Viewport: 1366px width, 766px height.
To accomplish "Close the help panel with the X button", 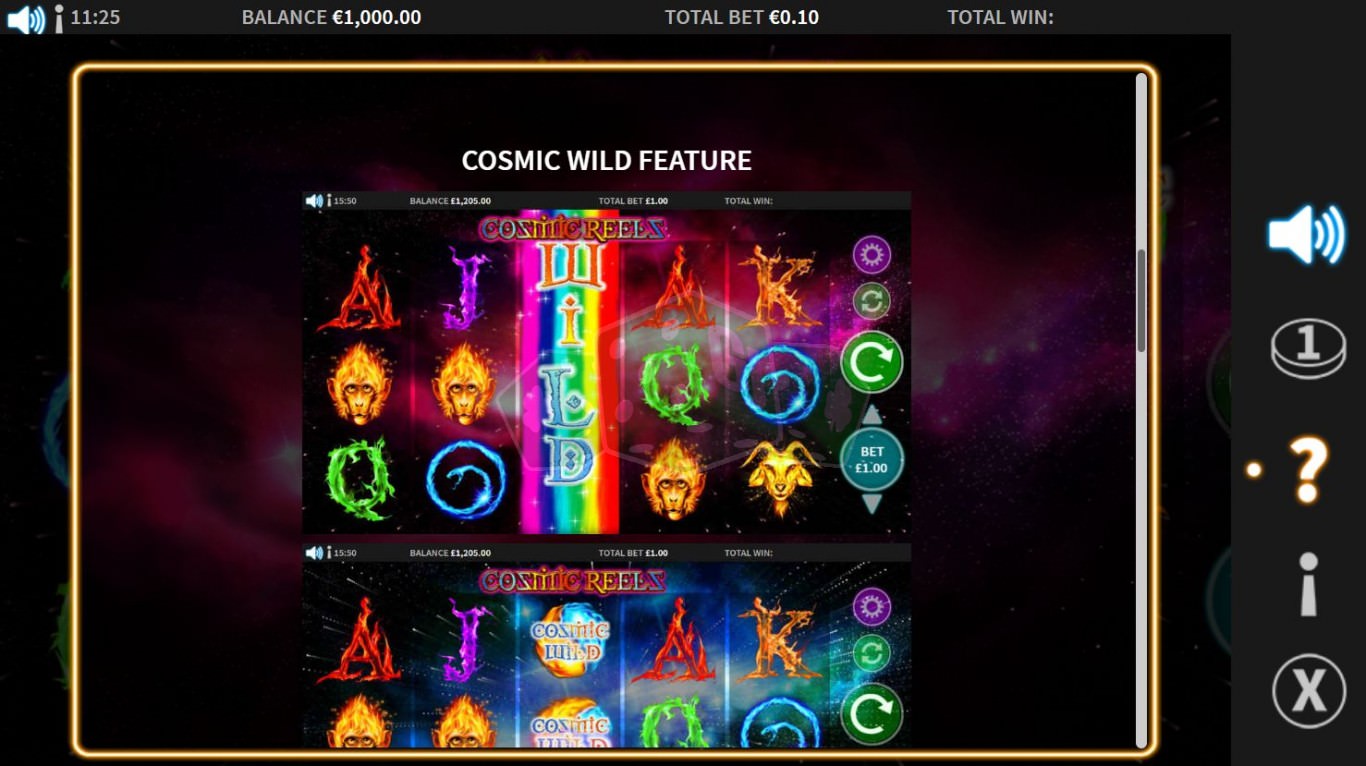I will point(1309,690).
